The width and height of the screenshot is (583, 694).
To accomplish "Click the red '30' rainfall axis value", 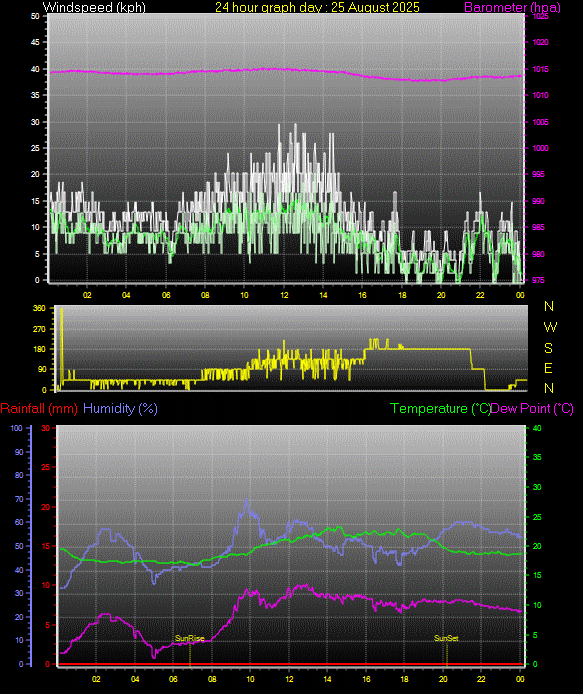I will click(x=45, y=428).
